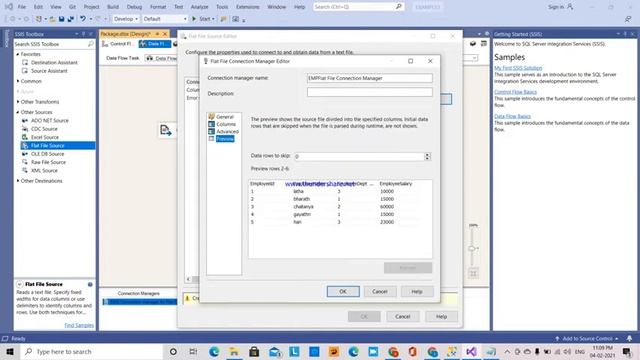Click the Save icon in toolbar
The height and width of the screenshot is (360, 640).
click(x=62, y=19)
